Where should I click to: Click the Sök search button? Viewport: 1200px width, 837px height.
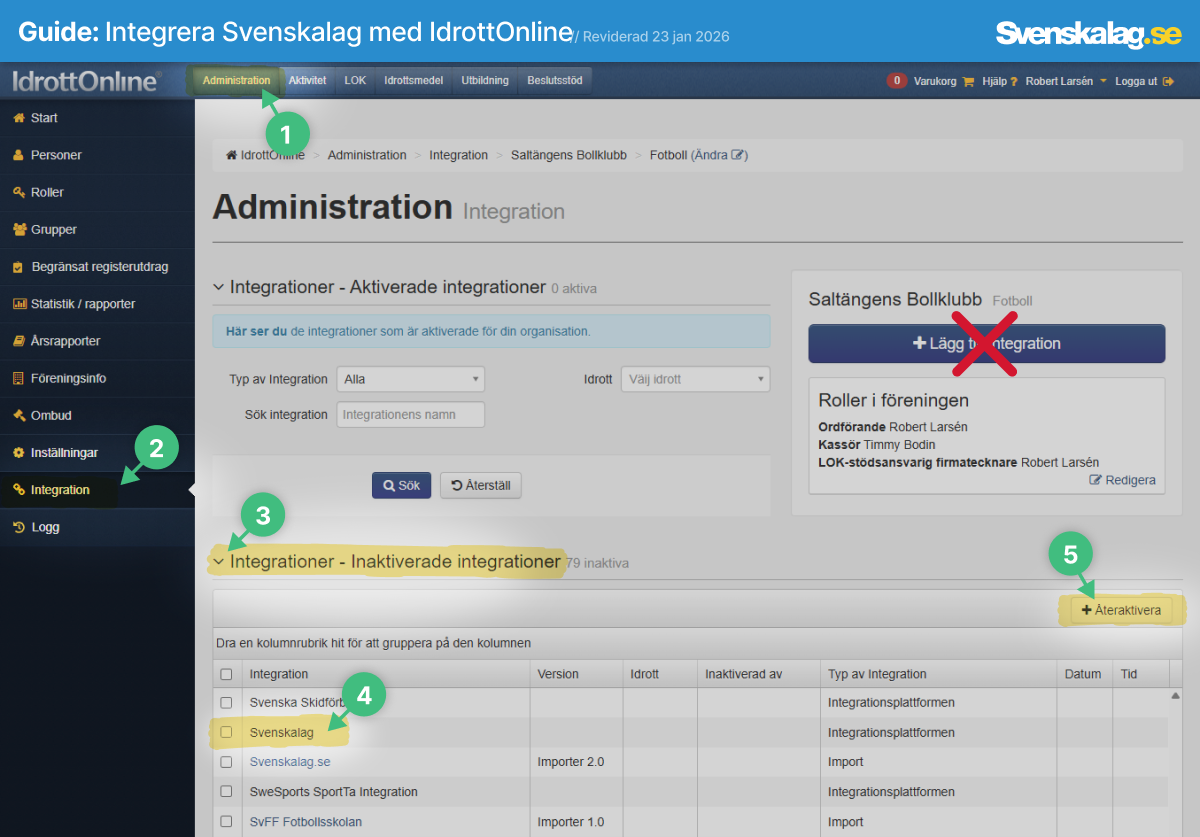pyautogui.click(x=401, y=485)
